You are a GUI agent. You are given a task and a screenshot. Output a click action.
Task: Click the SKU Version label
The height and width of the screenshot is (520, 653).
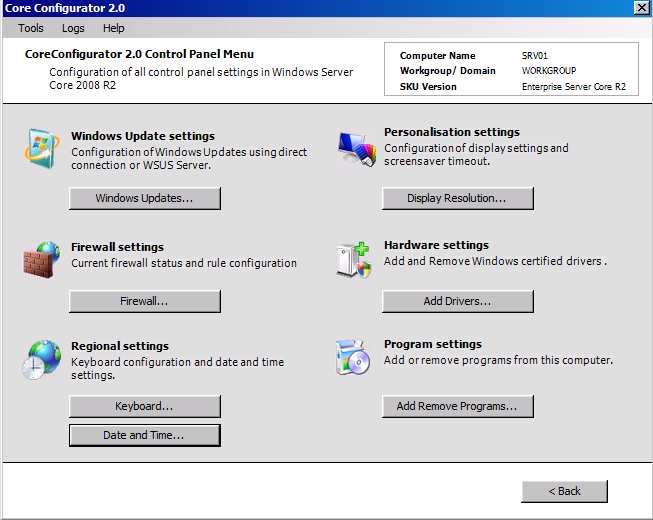428,87
